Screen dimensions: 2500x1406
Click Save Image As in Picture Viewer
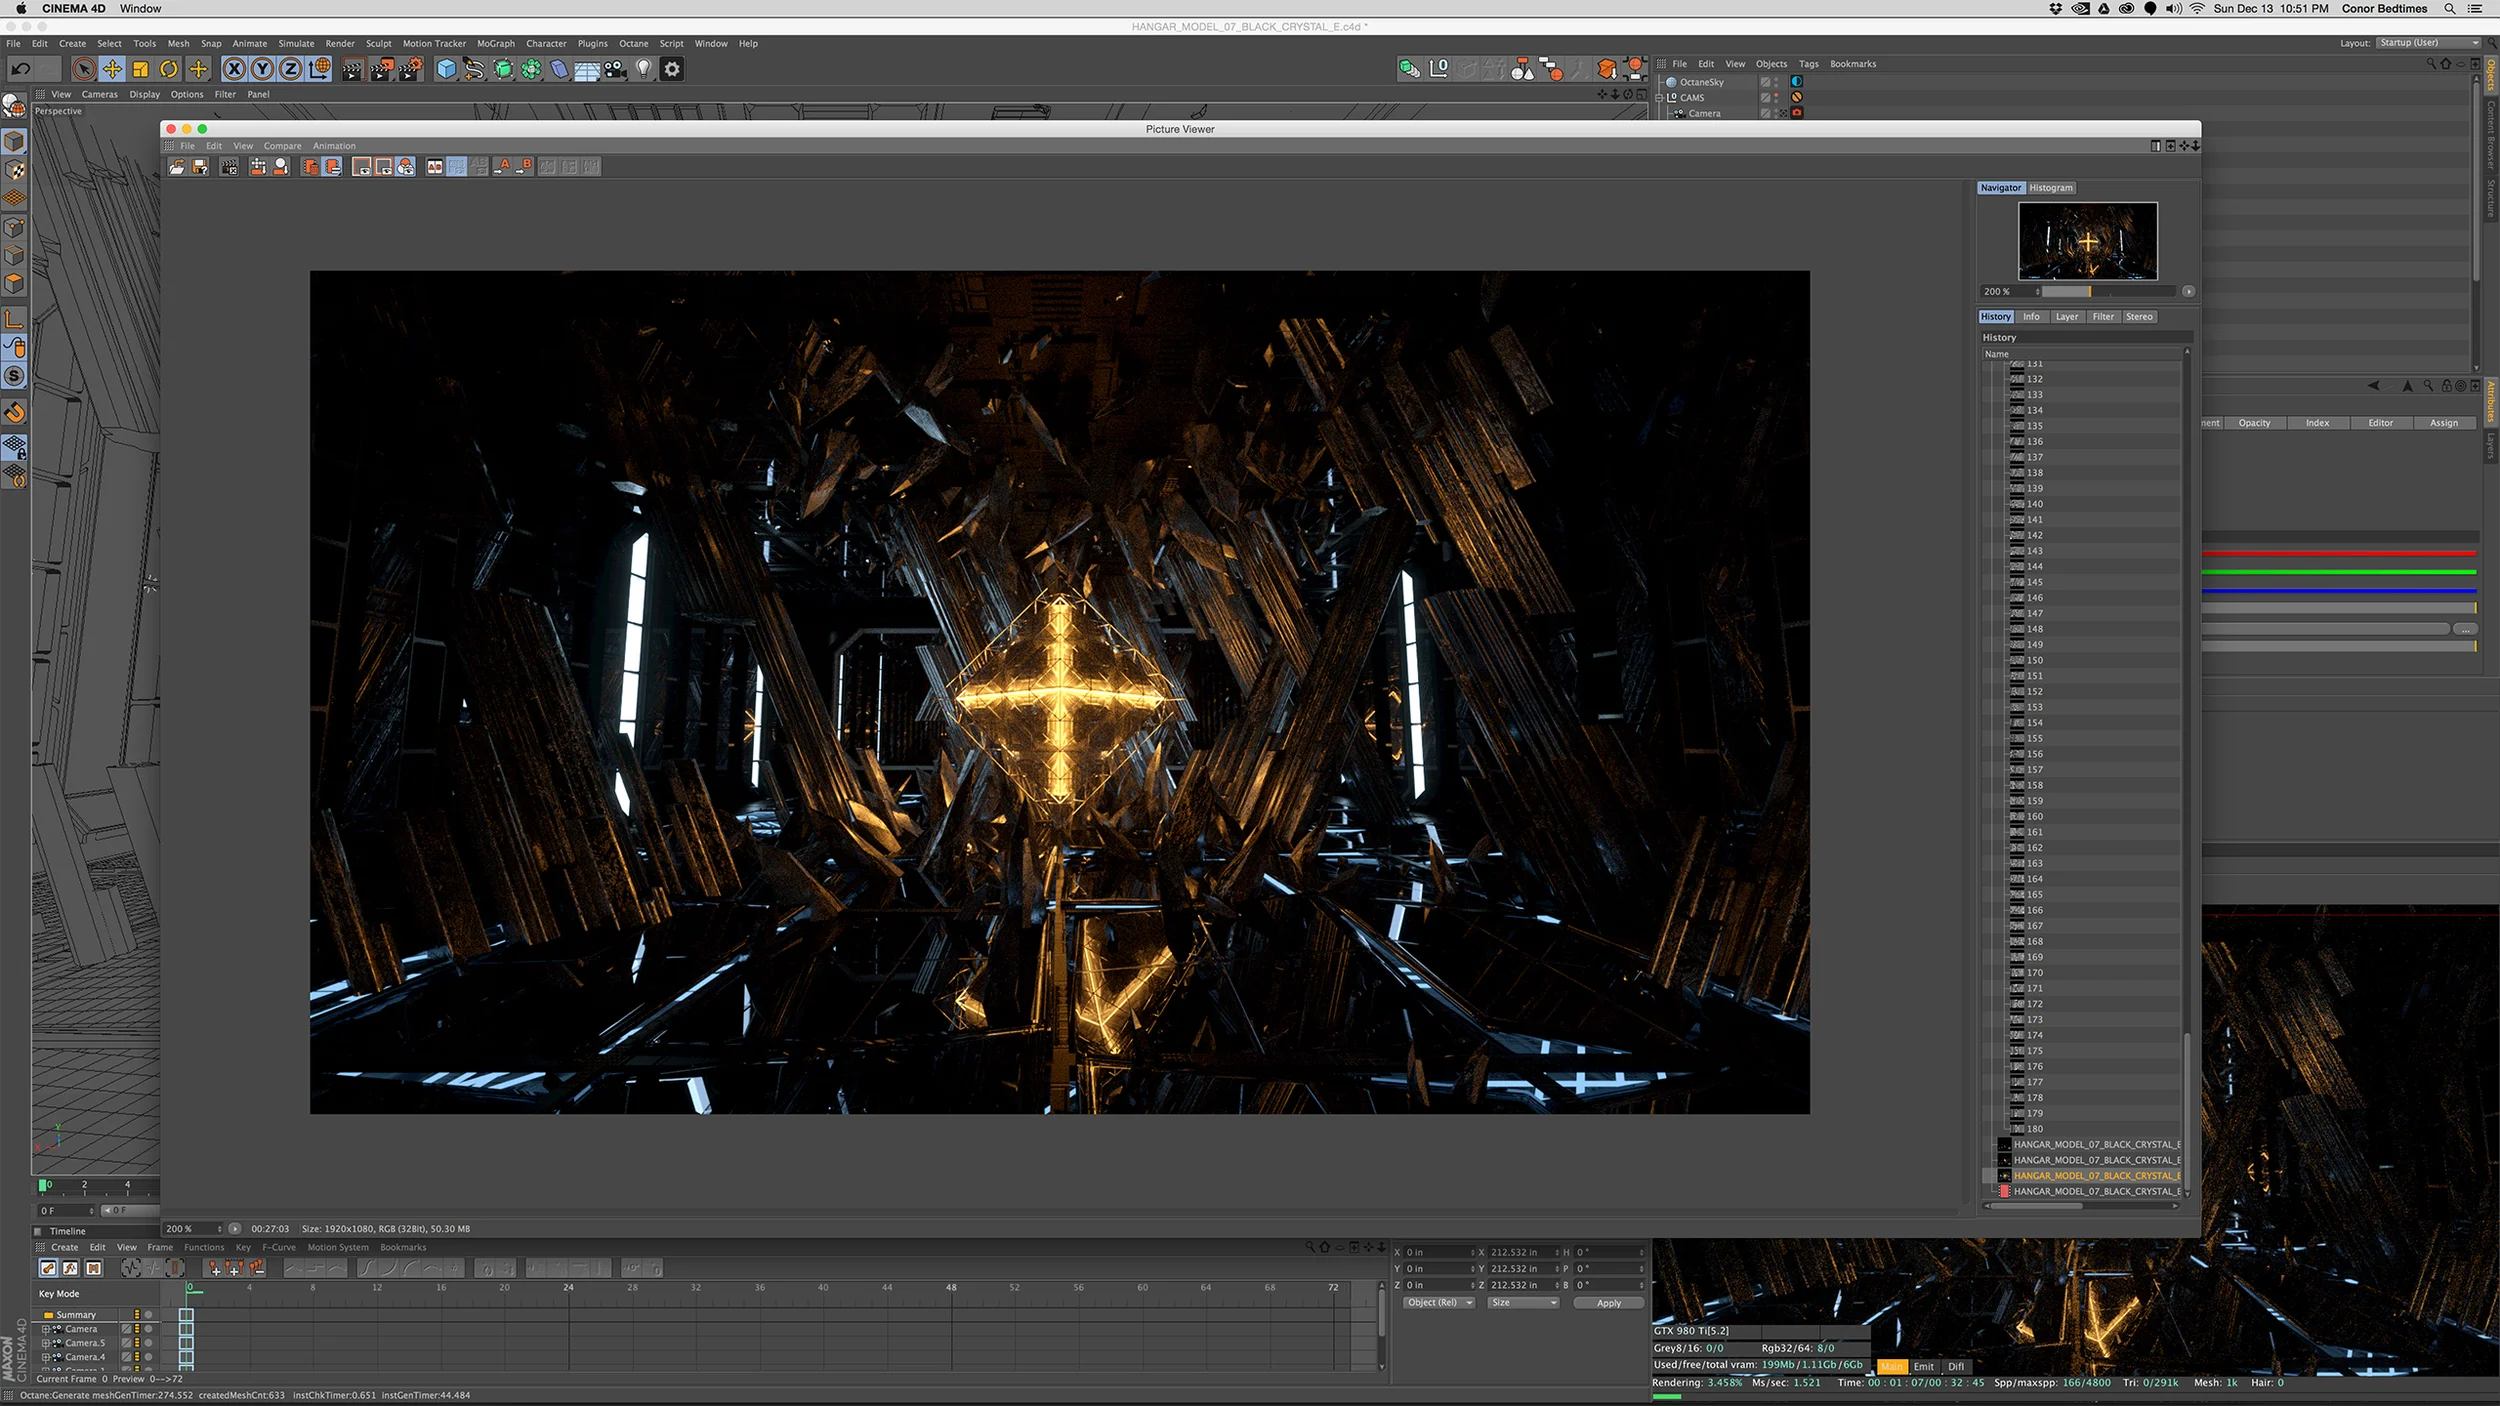coord(200,167)
